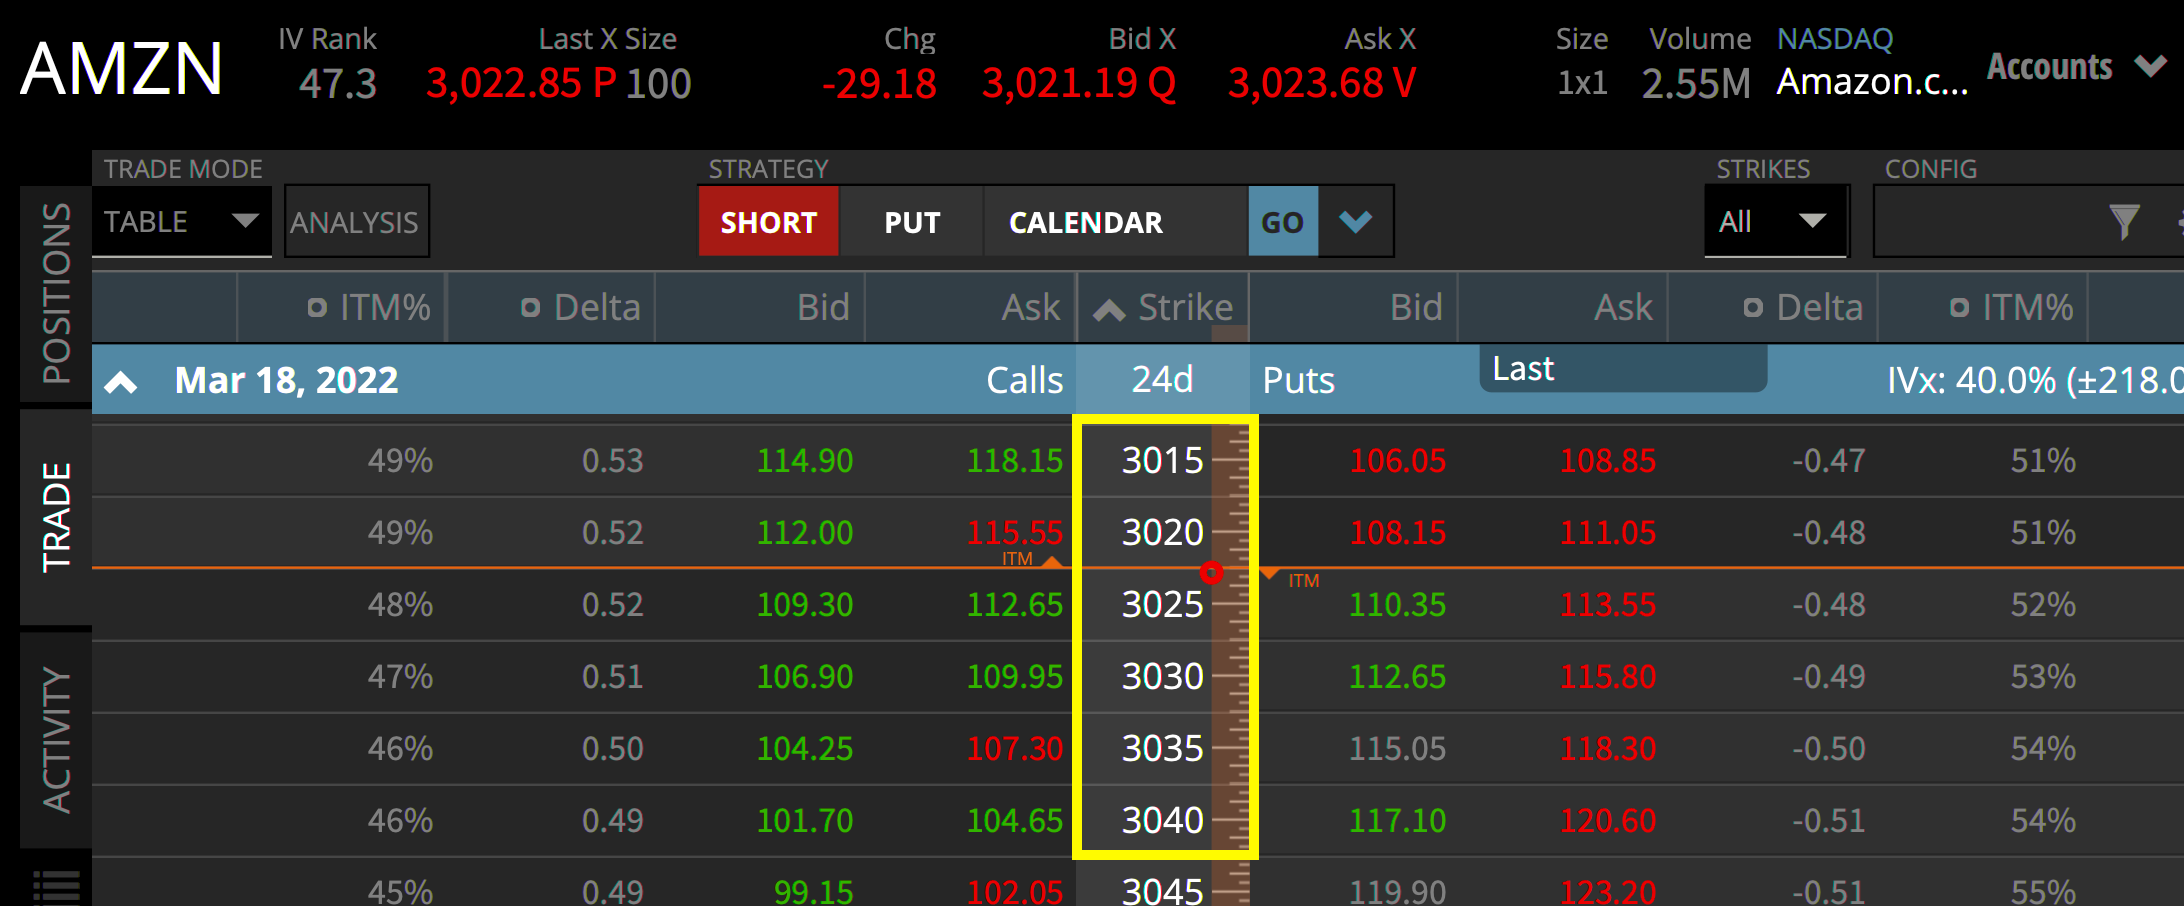Viewport: 2184px width, 906px height.
Task: Open the order list icon below ACTIVITY
Action: click(x=55, y=884)
